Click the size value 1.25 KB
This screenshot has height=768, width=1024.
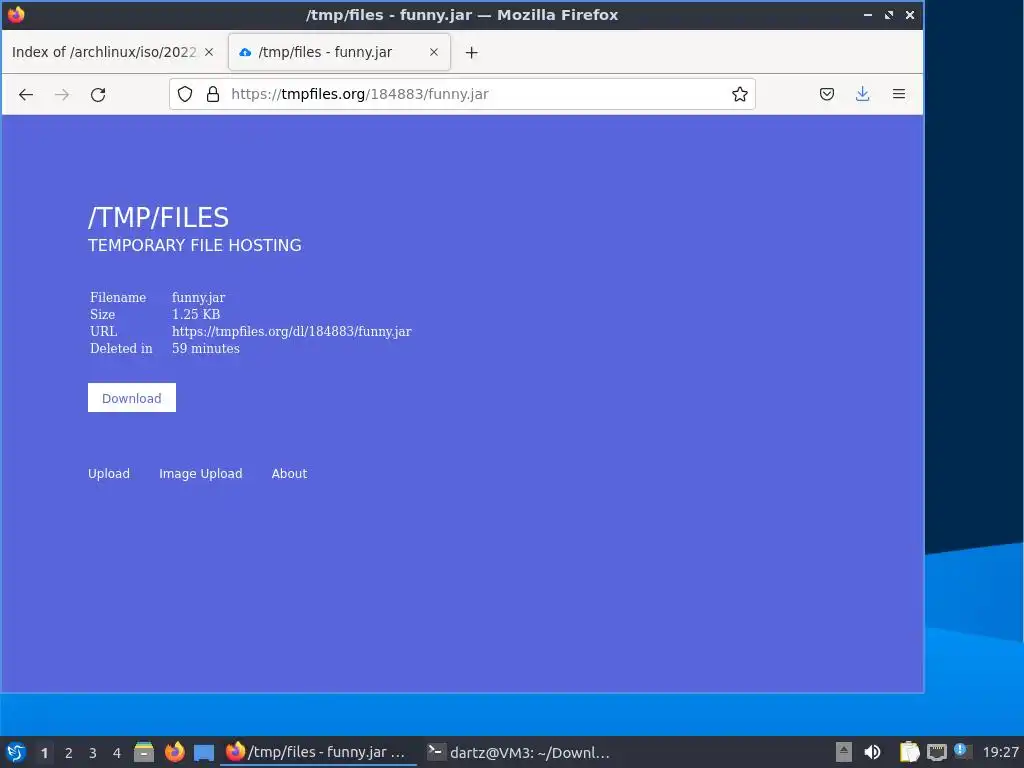196,314
